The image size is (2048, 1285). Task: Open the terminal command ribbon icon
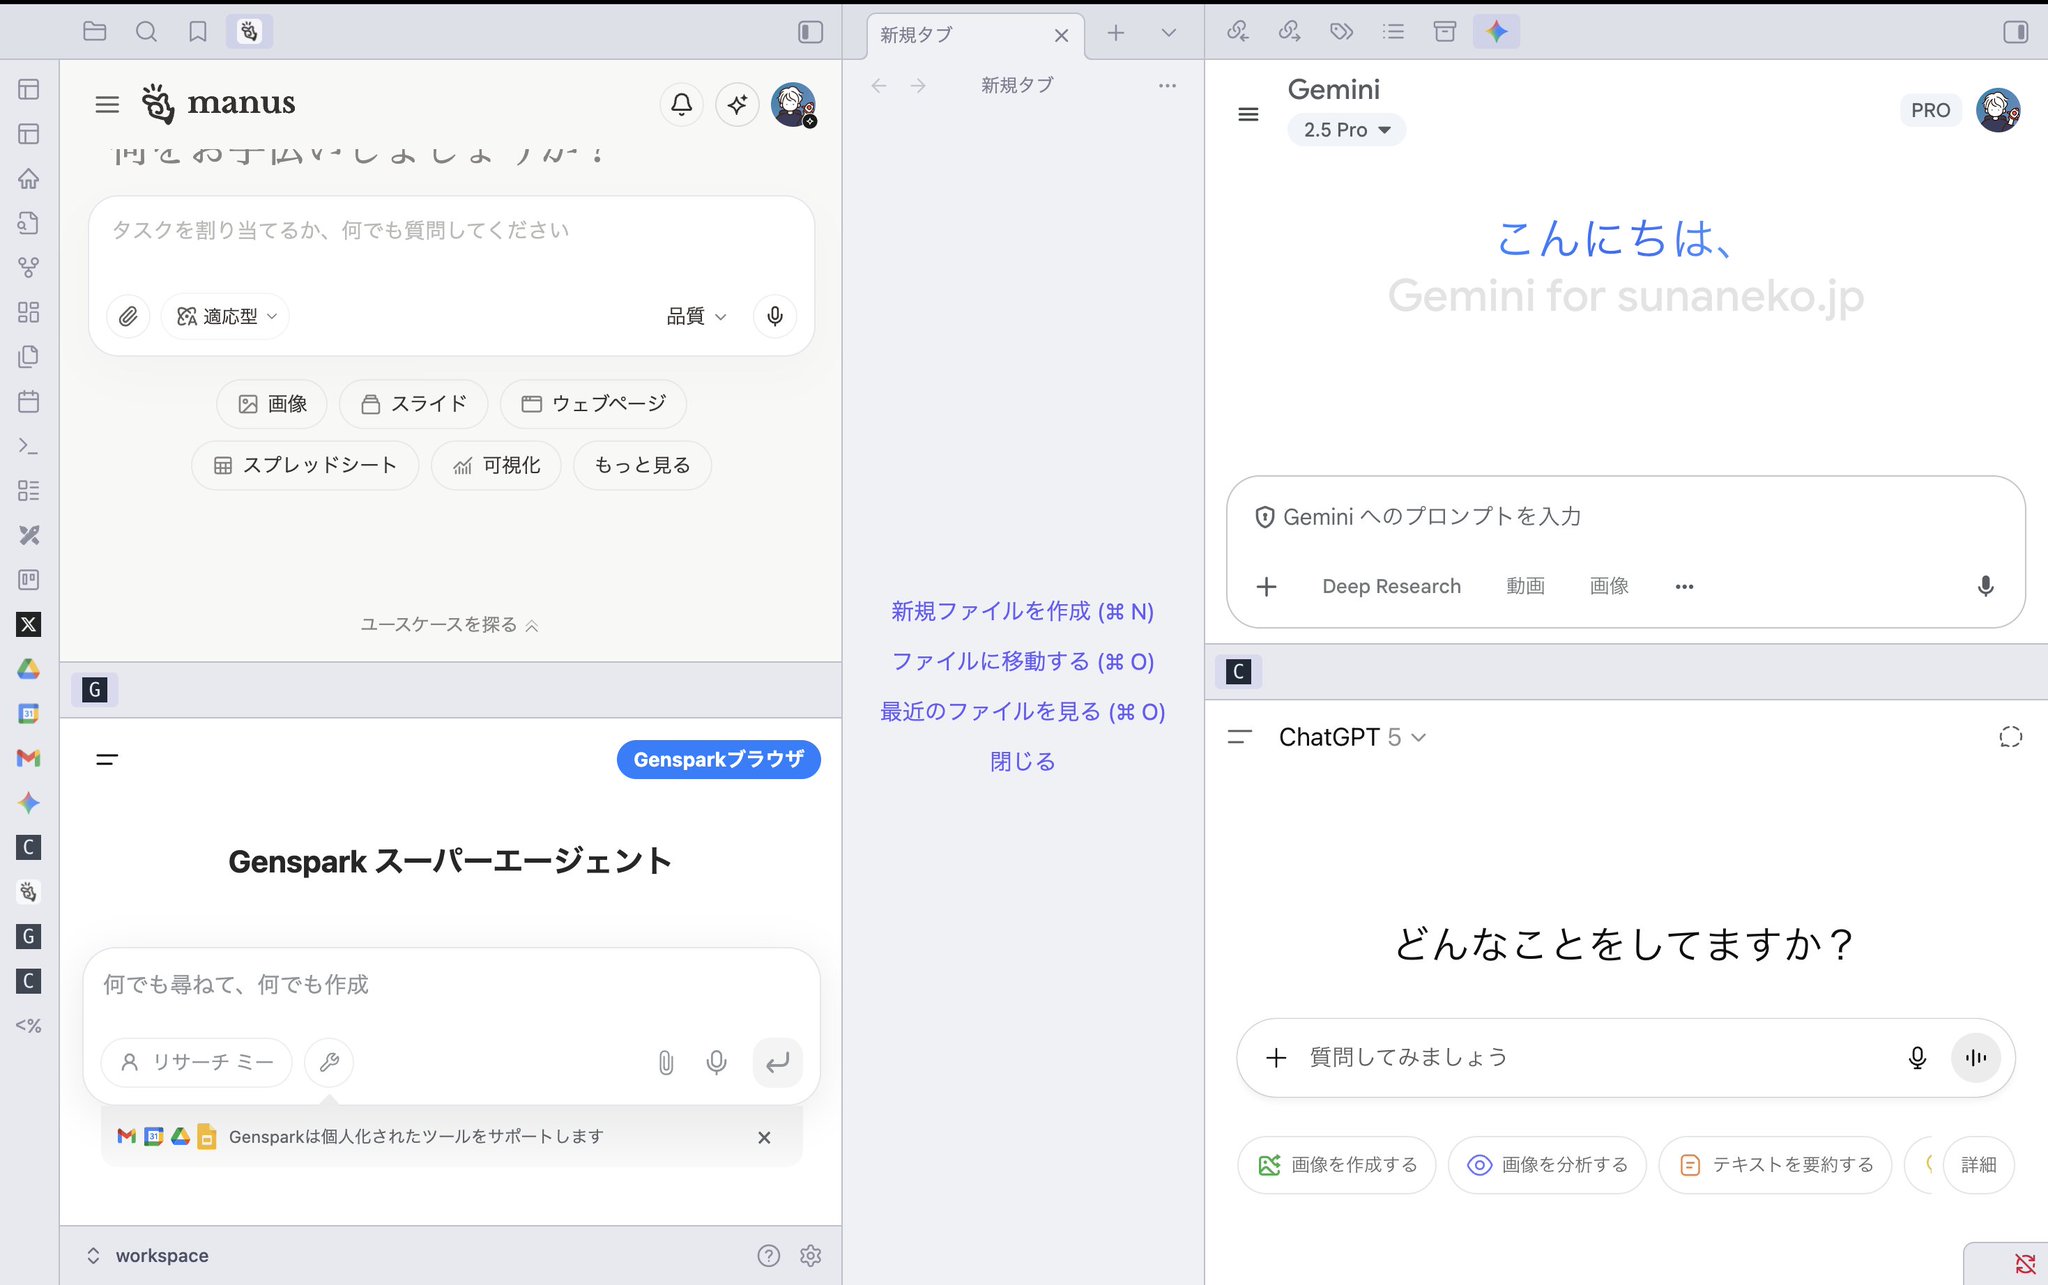[x=29, y=446]
